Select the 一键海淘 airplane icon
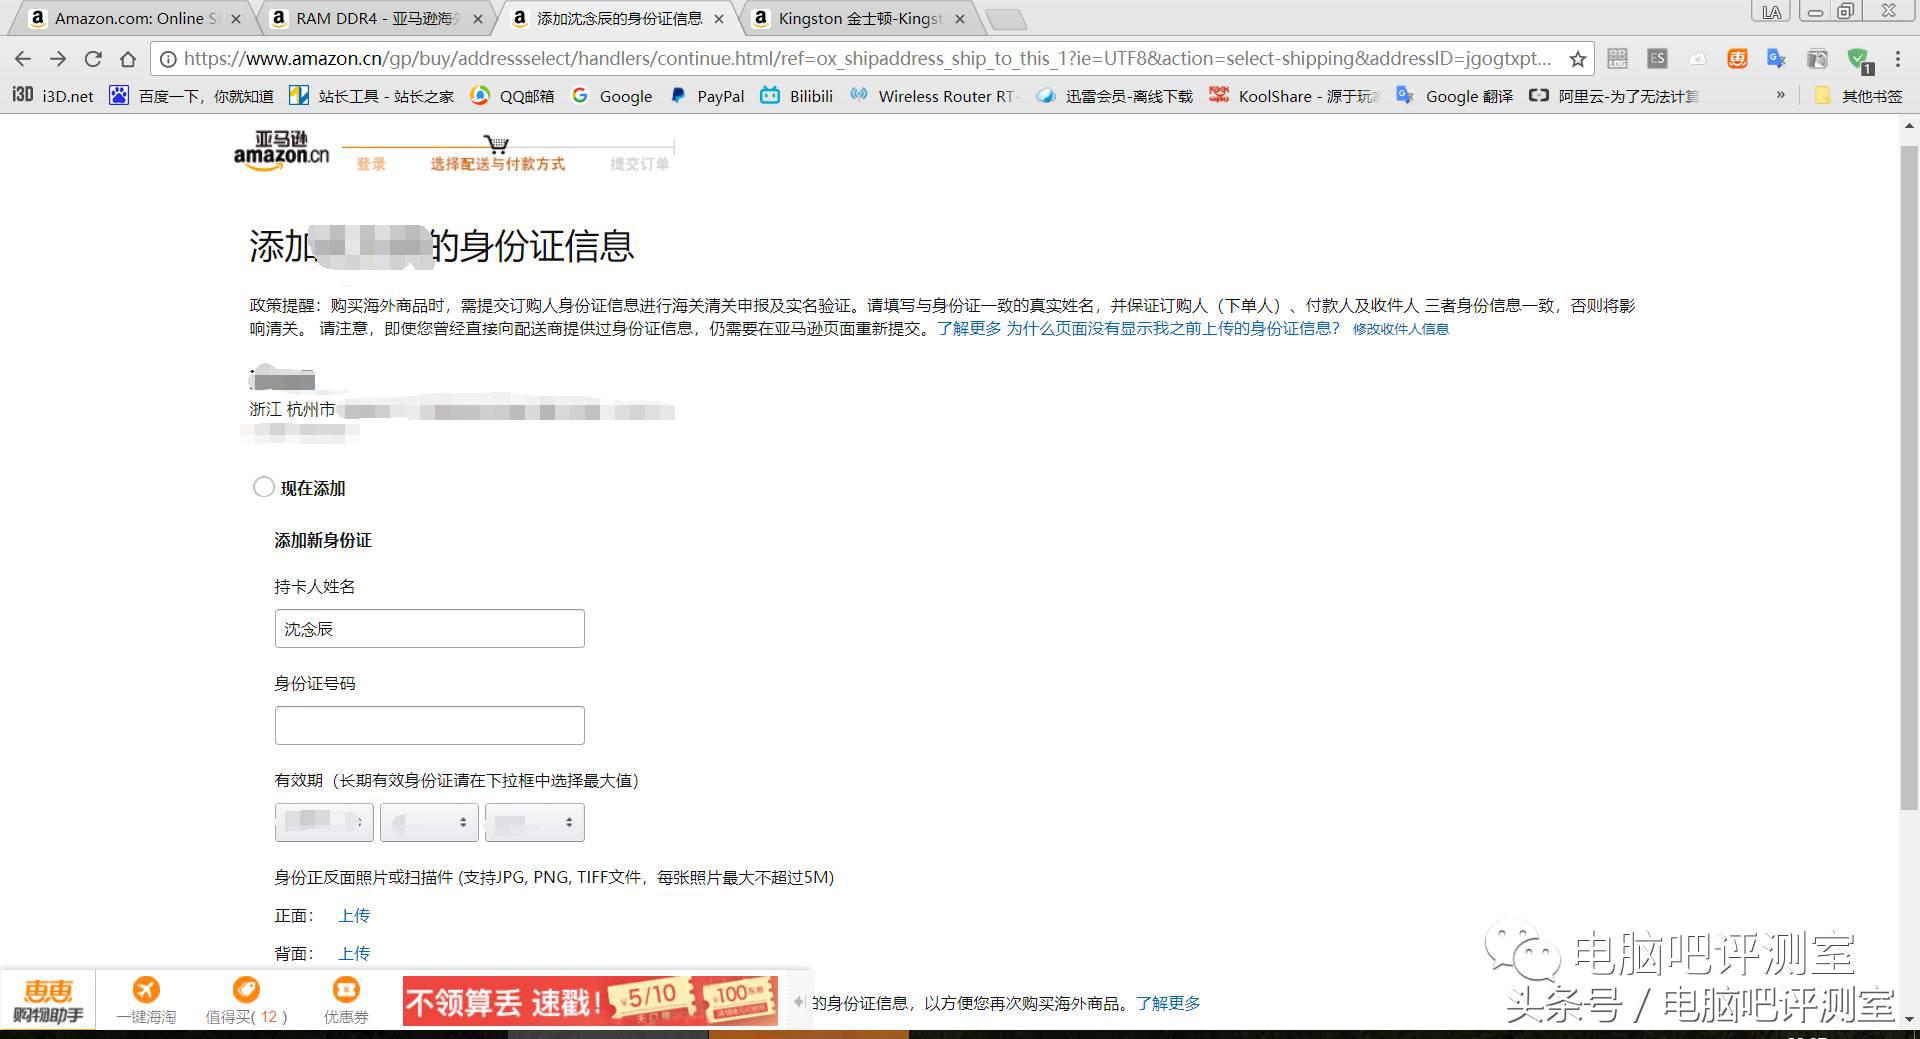This screenshot has width=1920, height=1039. pyautogui.click(x=145, y=990)
